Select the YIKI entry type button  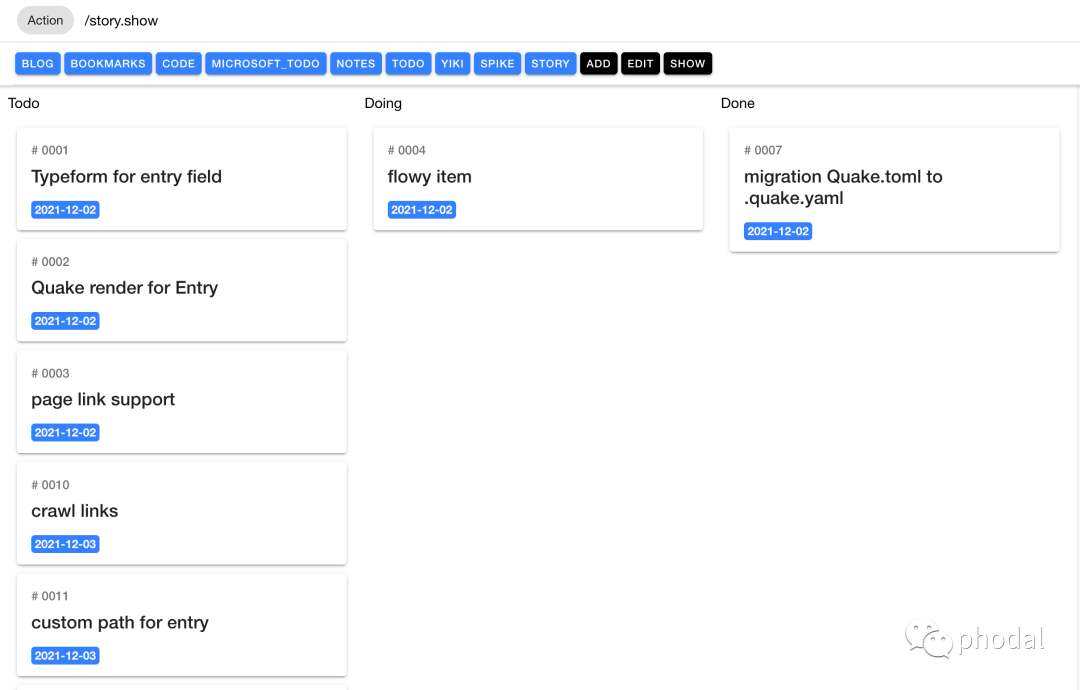coord(452,64)
